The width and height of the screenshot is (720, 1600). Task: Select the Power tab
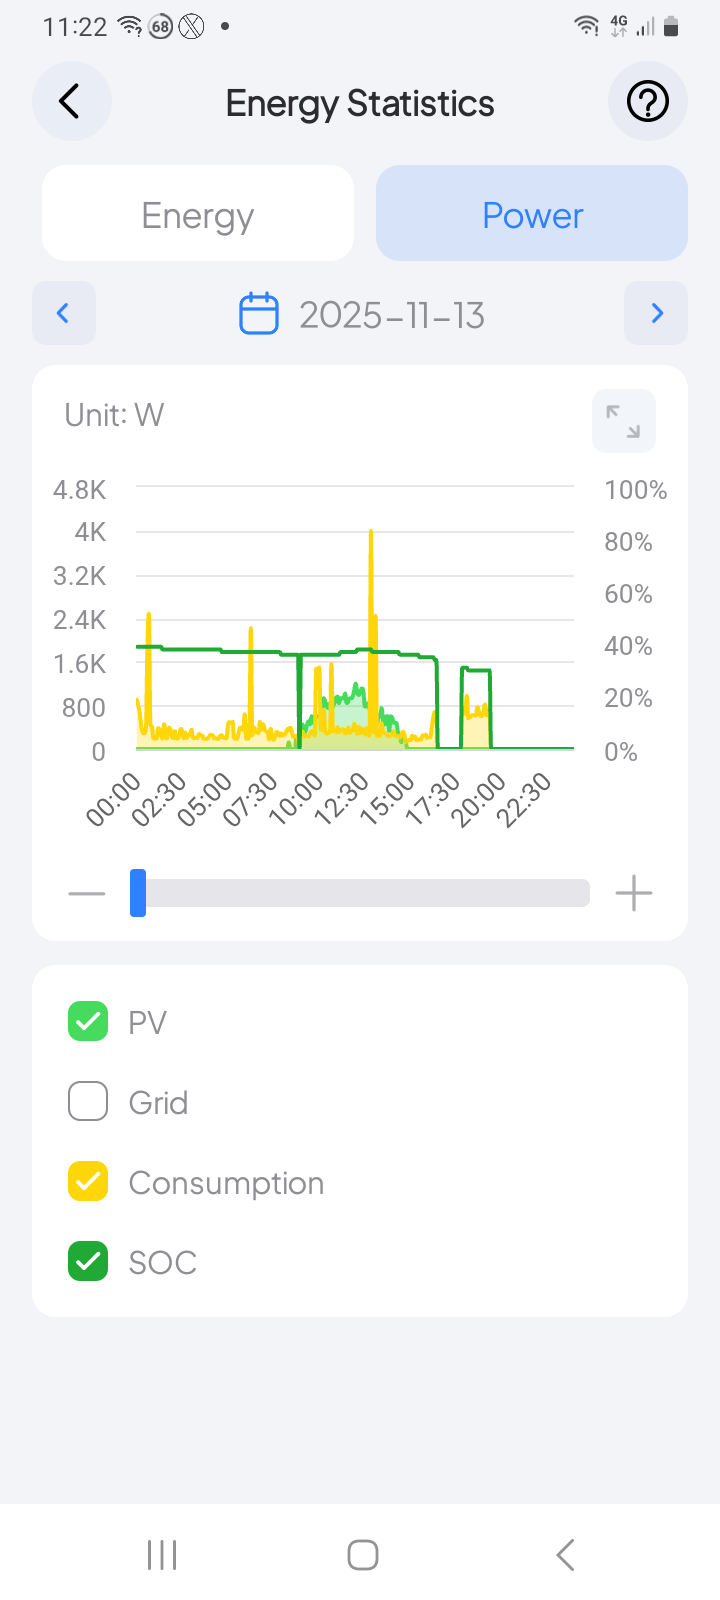[x=532, y=214]
